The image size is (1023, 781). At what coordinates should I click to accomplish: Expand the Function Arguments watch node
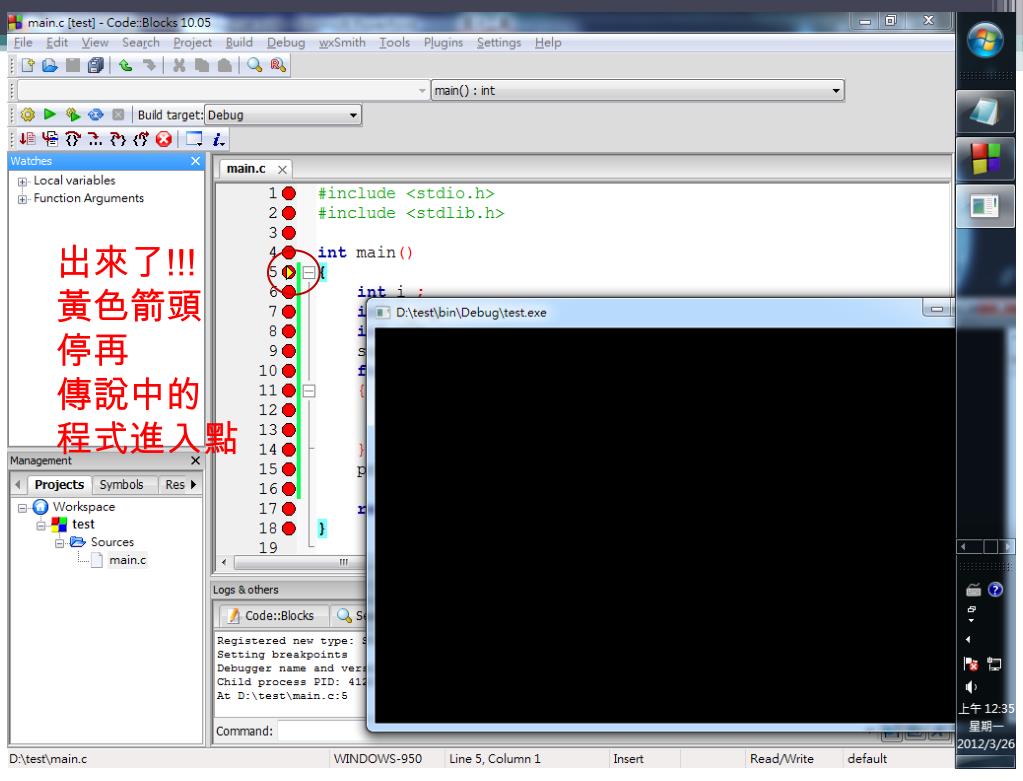22,199
